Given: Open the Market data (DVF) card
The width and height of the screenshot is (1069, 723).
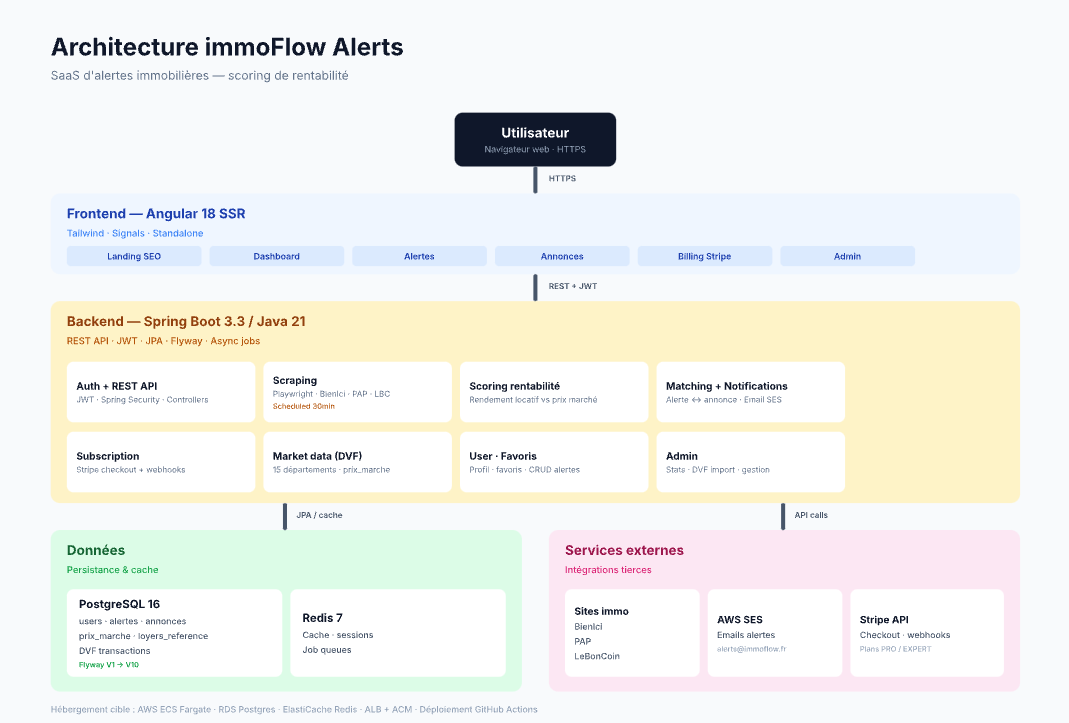Looking at the screenshot, I should pyautogui.click(x=357, y=462).
